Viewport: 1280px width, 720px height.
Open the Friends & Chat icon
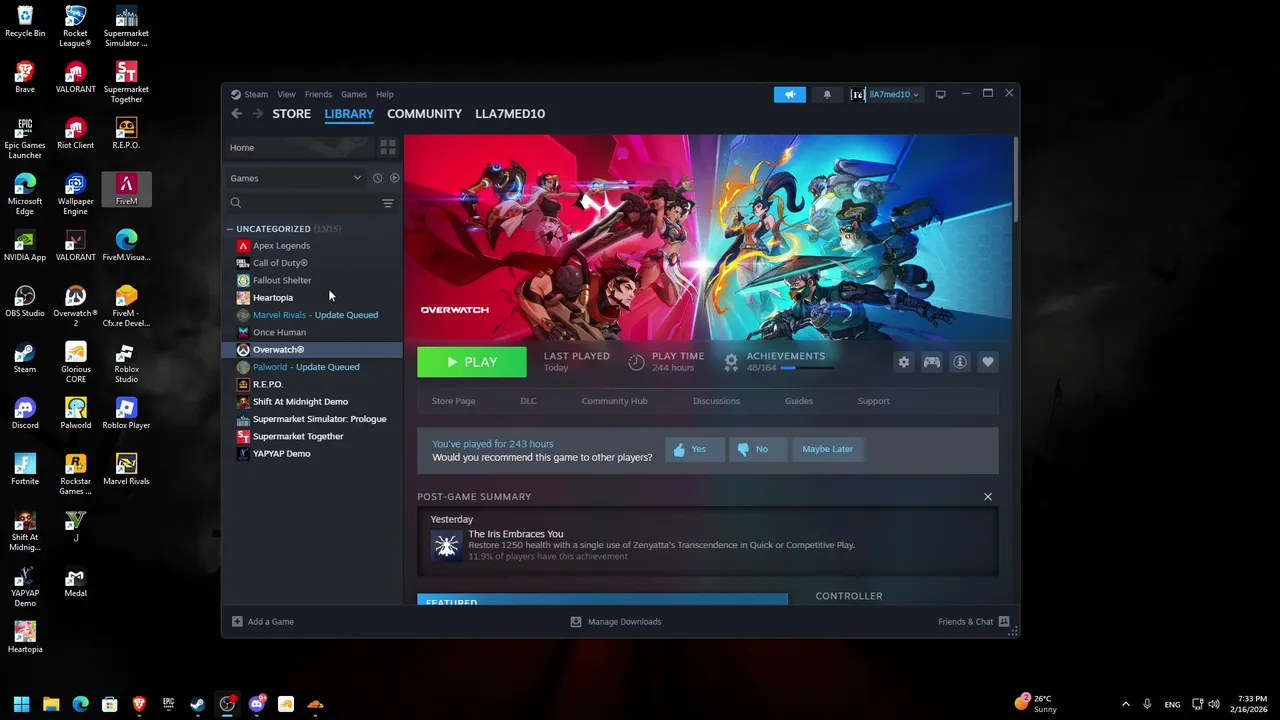[x=1004, y=621]
